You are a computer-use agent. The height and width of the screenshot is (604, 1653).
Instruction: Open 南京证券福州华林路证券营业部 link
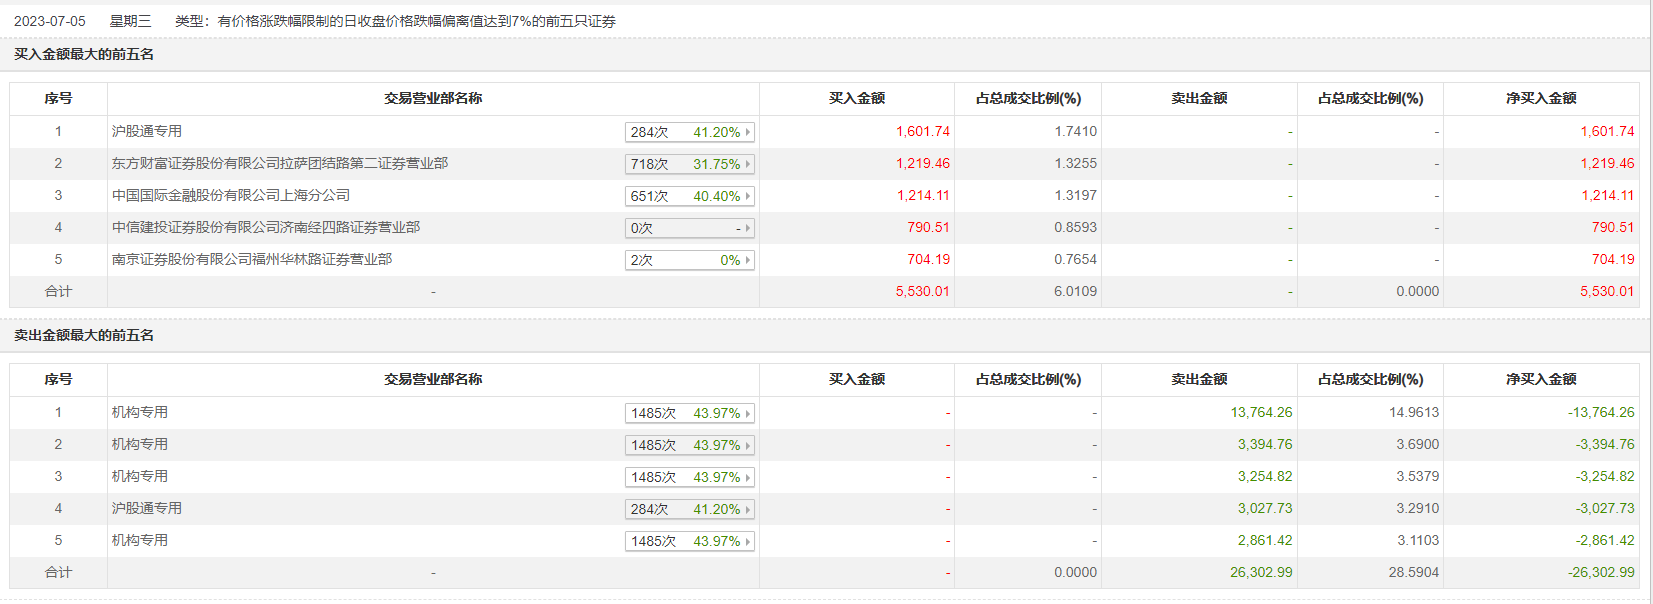(x=252, y=259)
